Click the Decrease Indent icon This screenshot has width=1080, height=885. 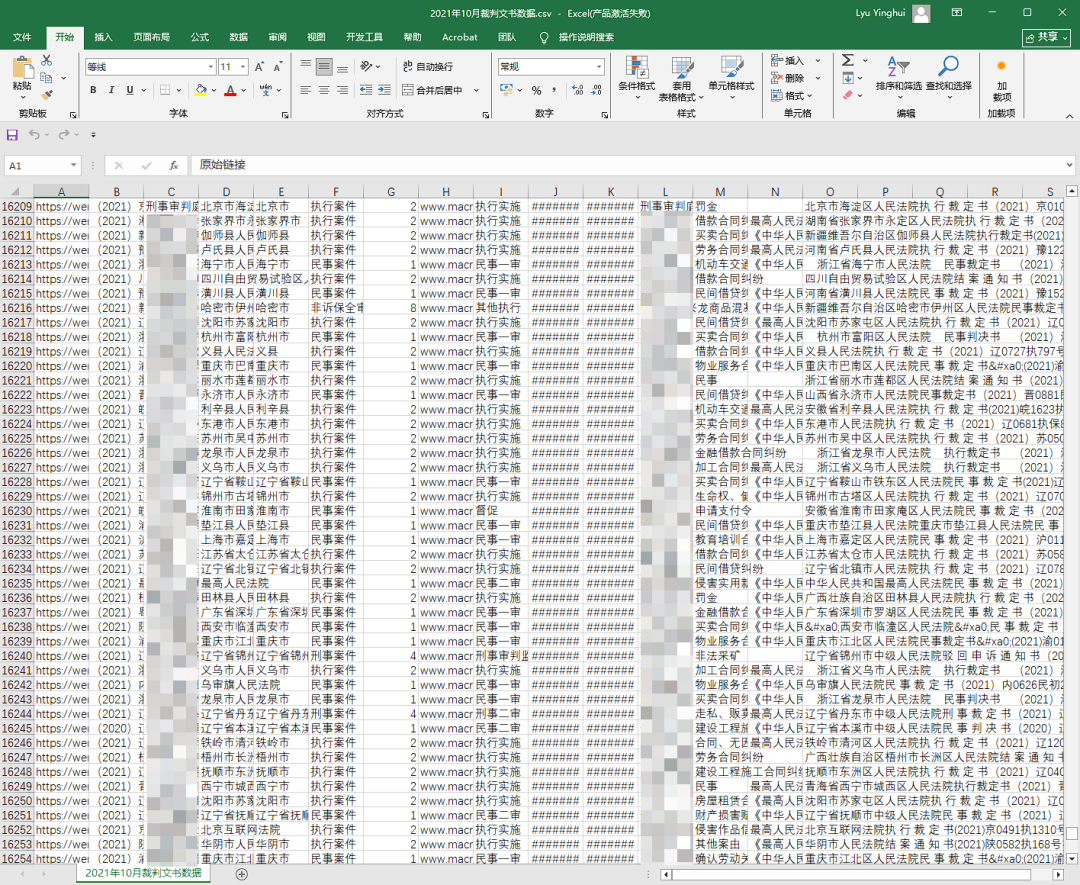coord(366,90)
